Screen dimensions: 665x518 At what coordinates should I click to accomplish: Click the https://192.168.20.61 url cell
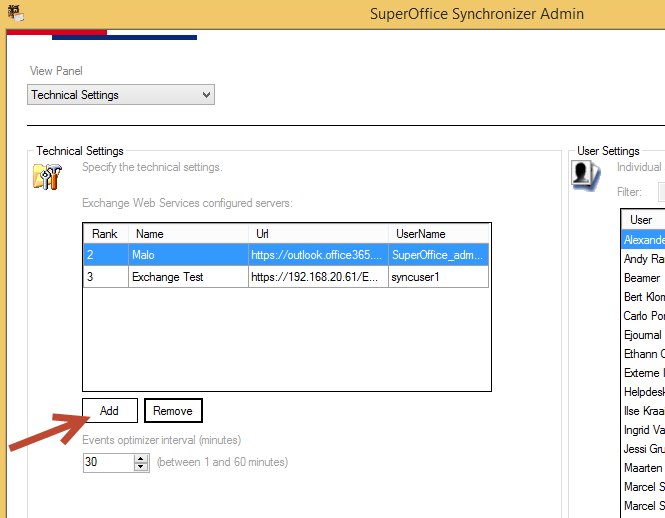pyautogui.click(x=319, y=277)
